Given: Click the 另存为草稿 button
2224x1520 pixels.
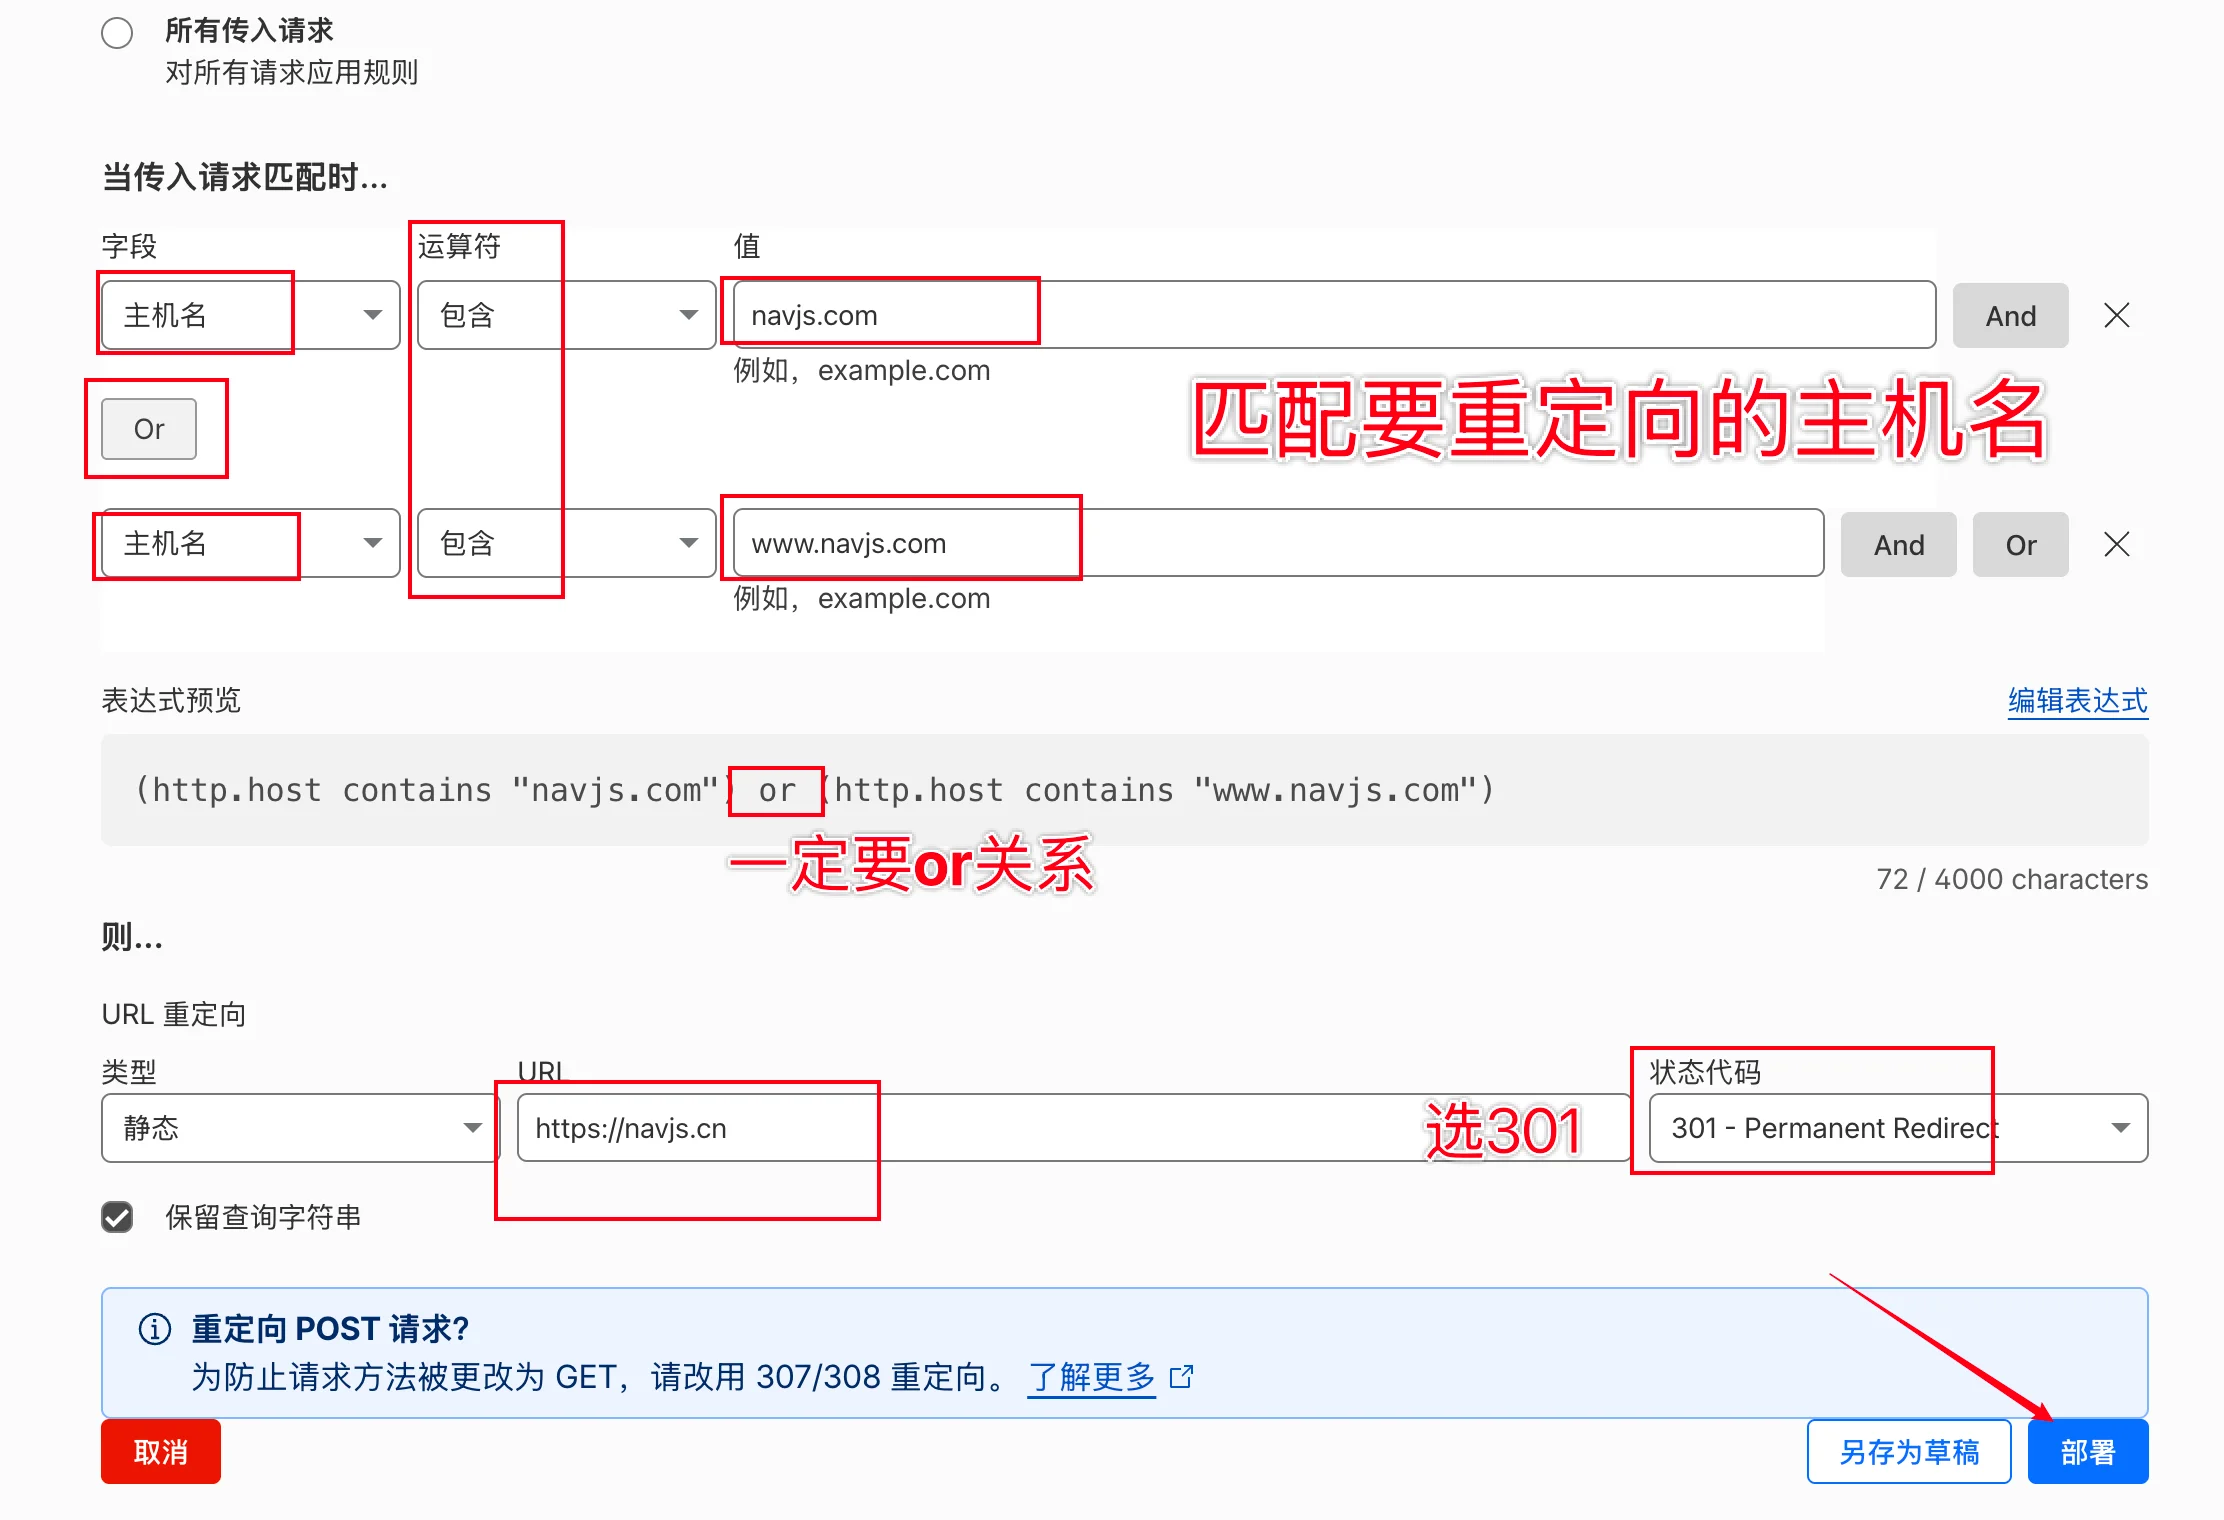Looking at the screenshot, I should pos(1909,1451).
